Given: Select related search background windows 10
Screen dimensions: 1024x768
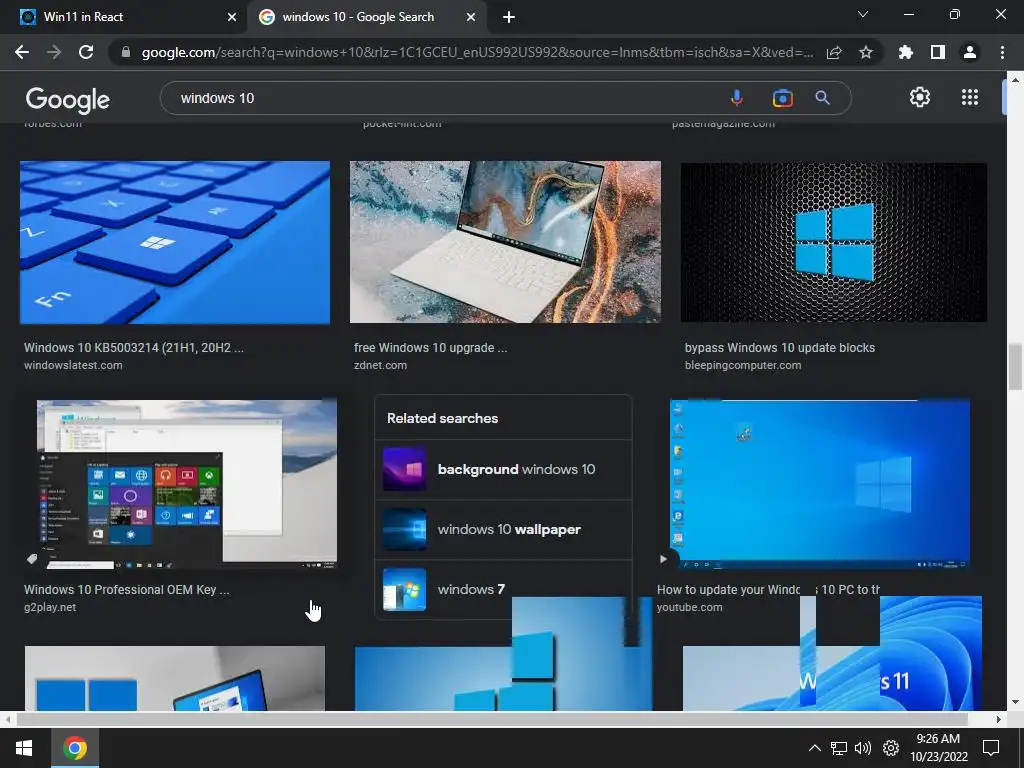Looking at the screenshot, I should (504, 470).
